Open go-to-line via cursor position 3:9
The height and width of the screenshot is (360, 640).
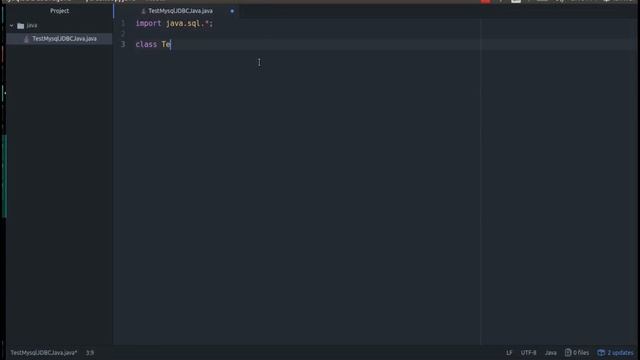tap(90, 353)
